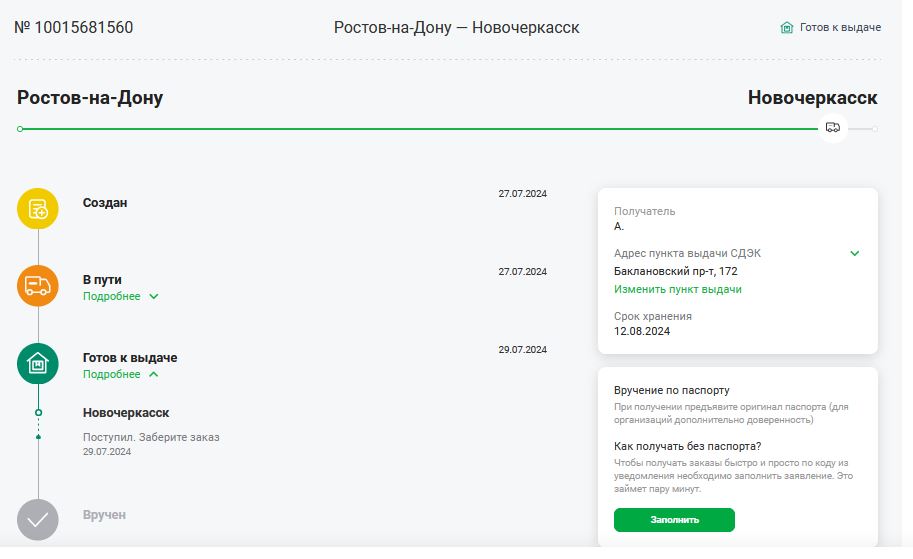Click the delivery truck icon on progress bar
Screen dimensions: 913x559
tap(833, 128)
